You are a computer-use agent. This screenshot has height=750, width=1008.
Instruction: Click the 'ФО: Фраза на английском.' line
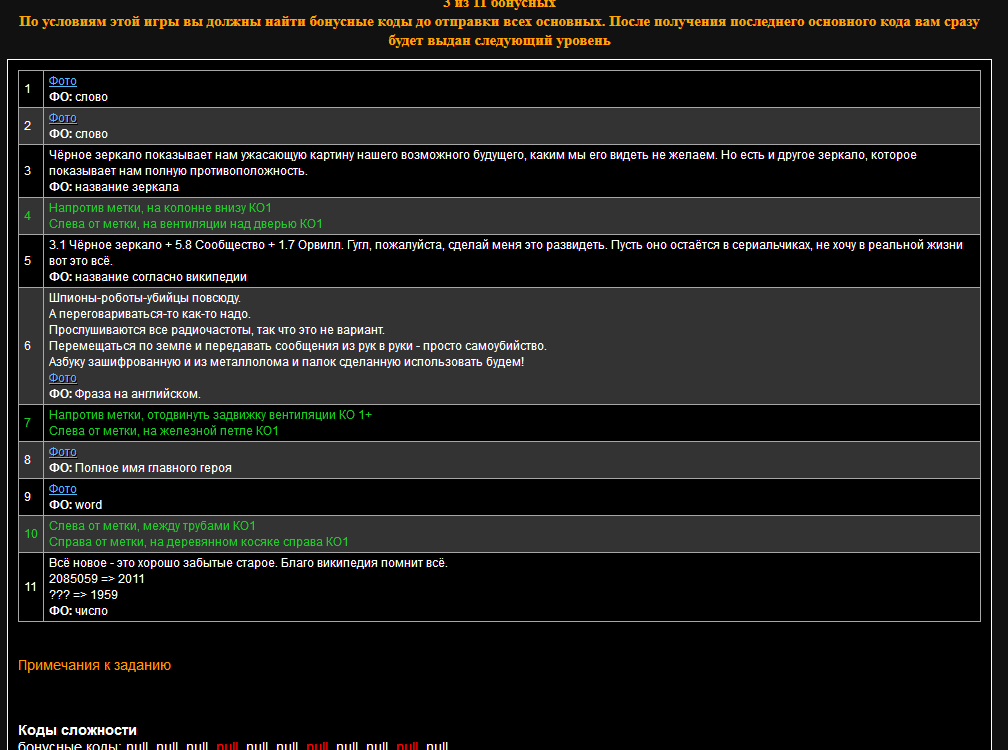click(x=124, y=394)
